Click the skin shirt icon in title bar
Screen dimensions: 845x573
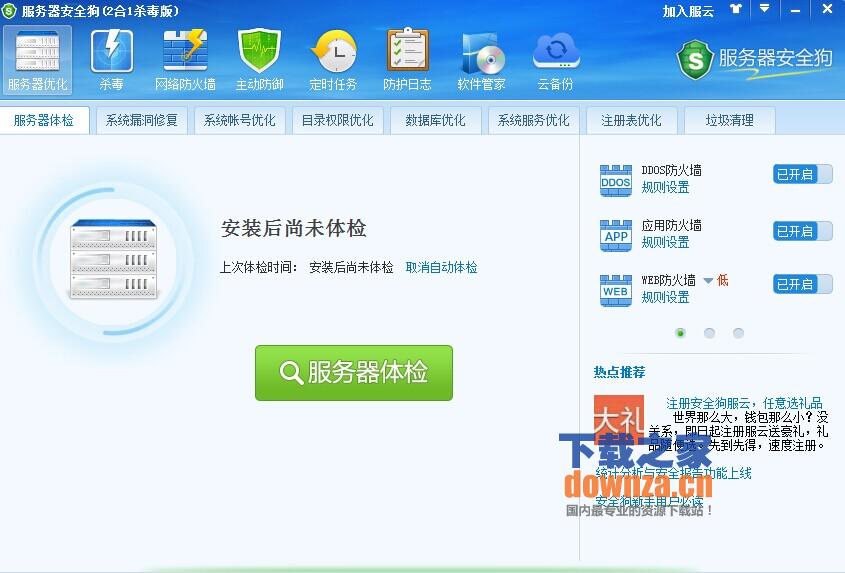point(736,9)
